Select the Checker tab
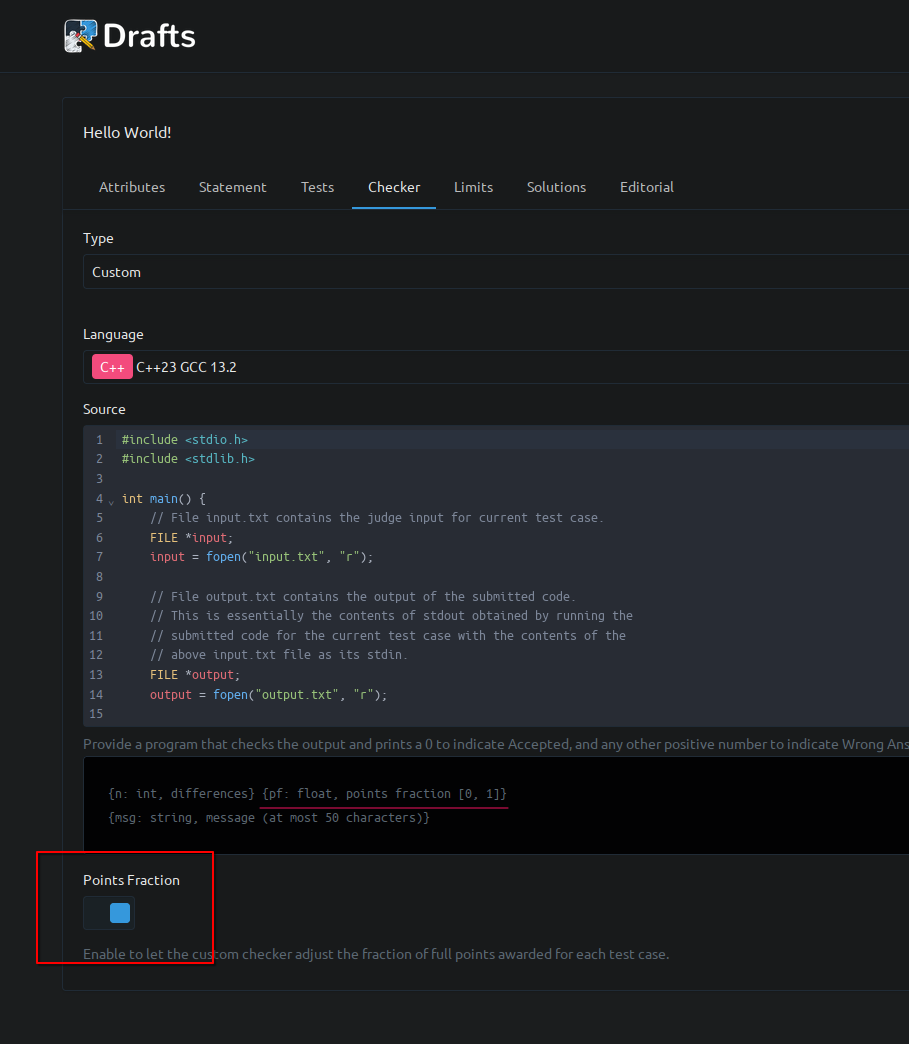This screenshot has width=909, height=1044. [394, 187]
